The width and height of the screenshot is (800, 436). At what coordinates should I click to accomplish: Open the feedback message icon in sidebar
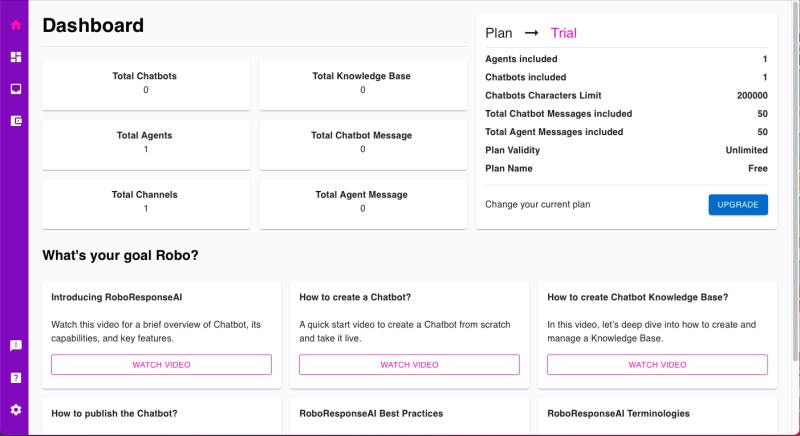tap(16, 346)
